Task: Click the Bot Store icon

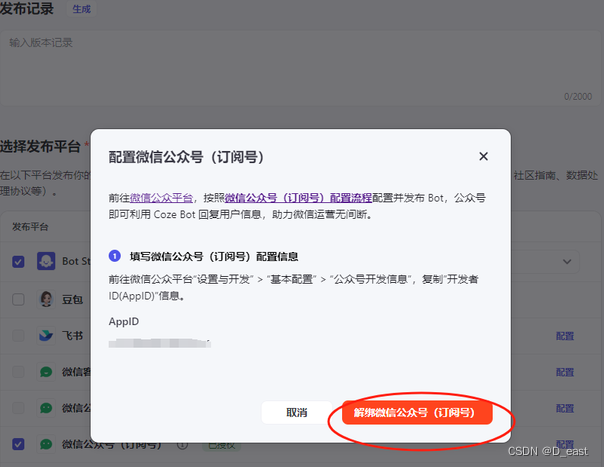Action: coord(46,262)
